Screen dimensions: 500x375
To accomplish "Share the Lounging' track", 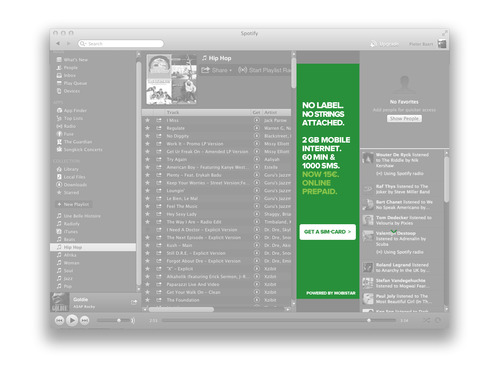I will [159, 191].
